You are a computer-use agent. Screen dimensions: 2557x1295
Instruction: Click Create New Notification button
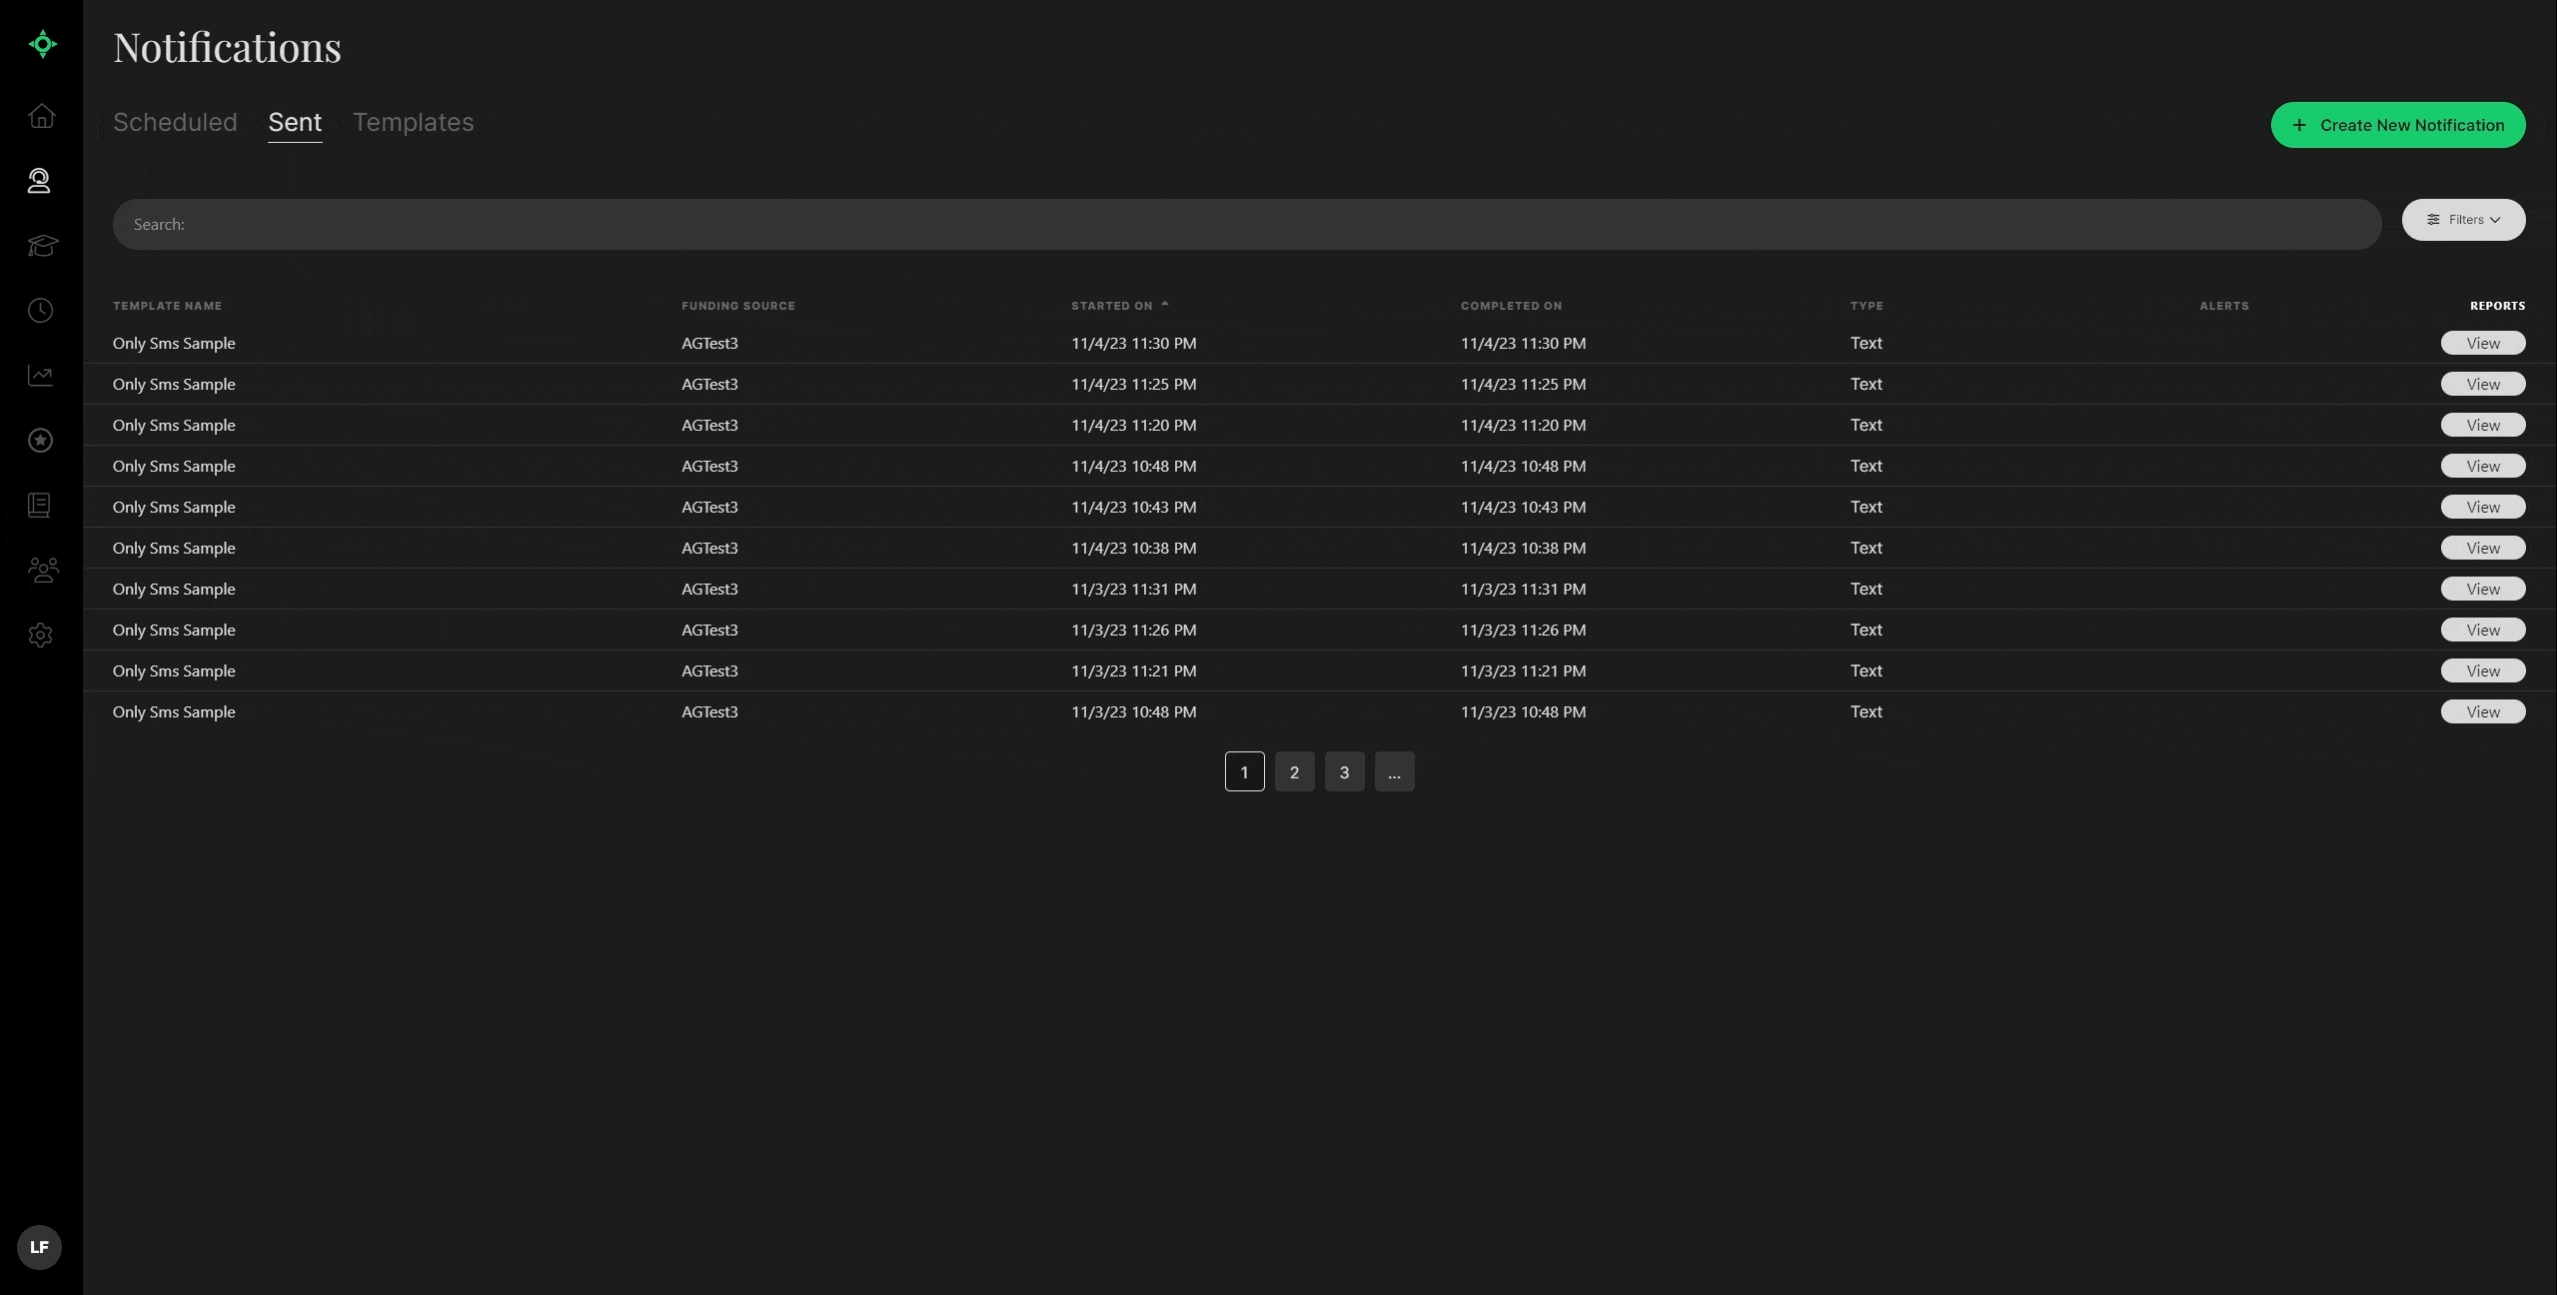coord(2399,124)
